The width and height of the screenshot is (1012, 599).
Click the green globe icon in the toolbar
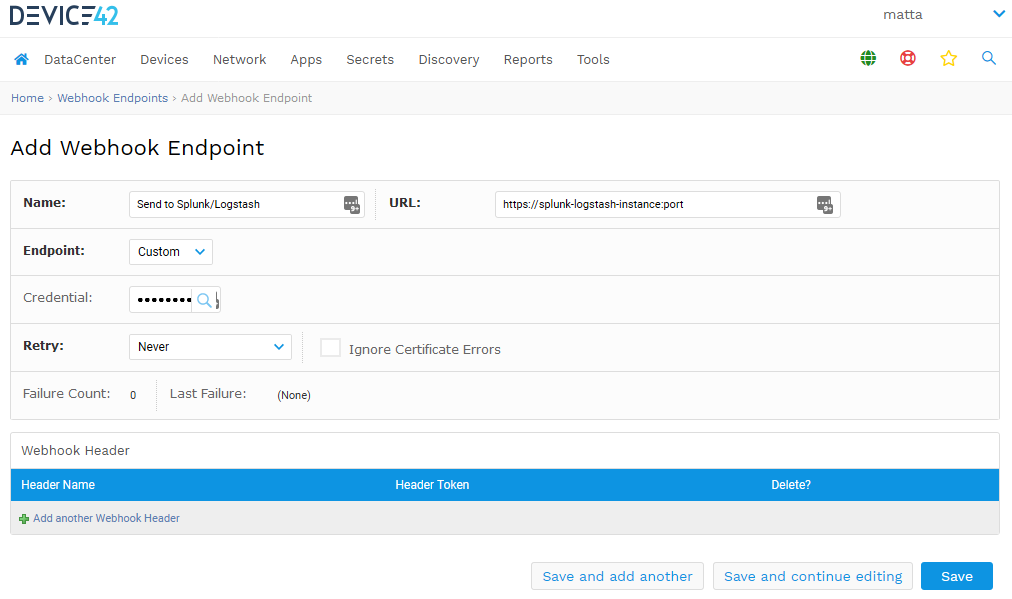[867, 58]
